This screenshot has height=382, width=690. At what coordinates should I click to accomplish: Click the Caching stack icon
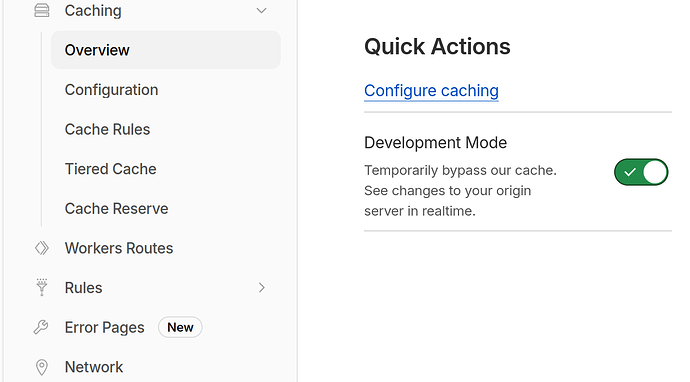pos(42,10)
